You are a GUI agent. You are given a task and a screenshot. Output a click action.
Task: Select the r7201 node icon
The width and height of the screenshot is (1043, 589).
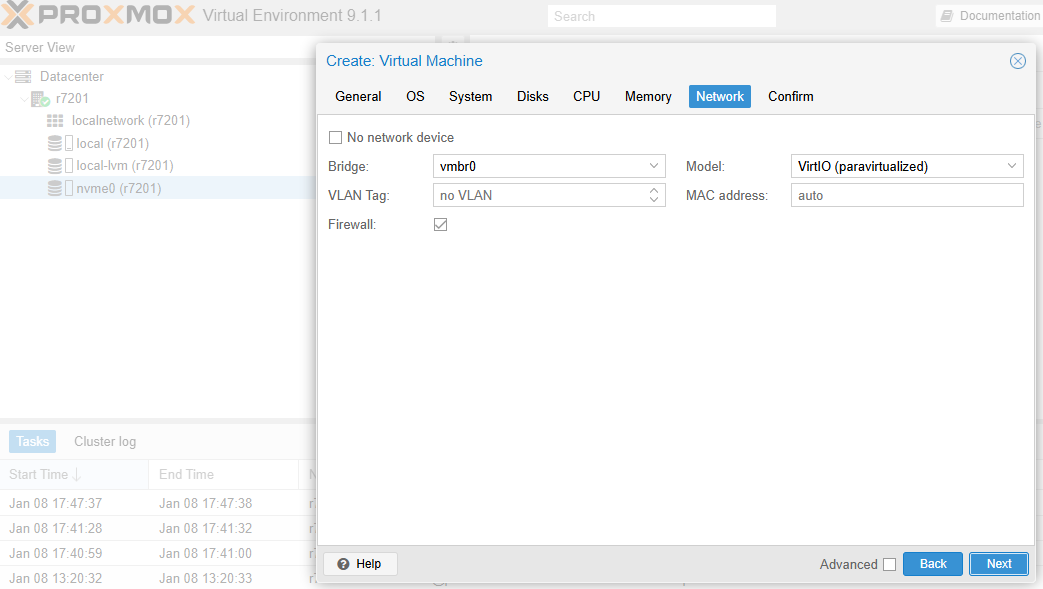pos(40,99)
